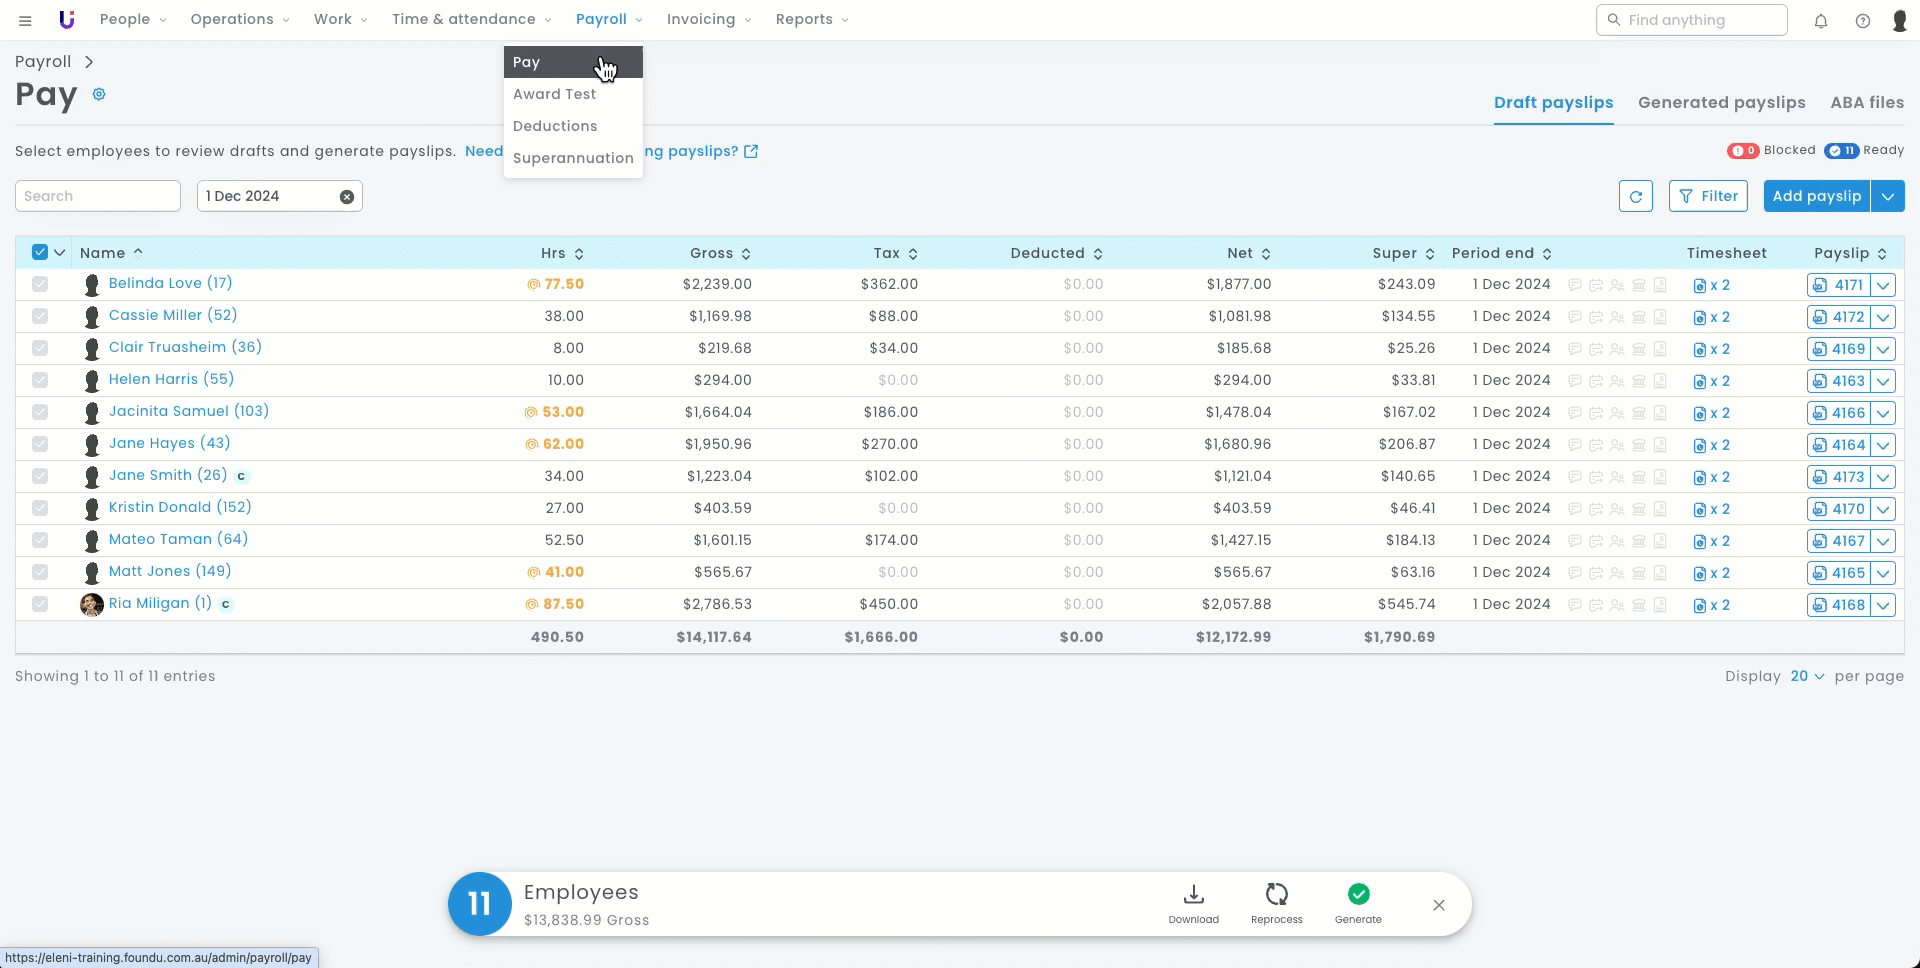Select Deductions from the Payroll menu
The image size is (1920, 968).
pyautogui.click(x=555, y=126)
